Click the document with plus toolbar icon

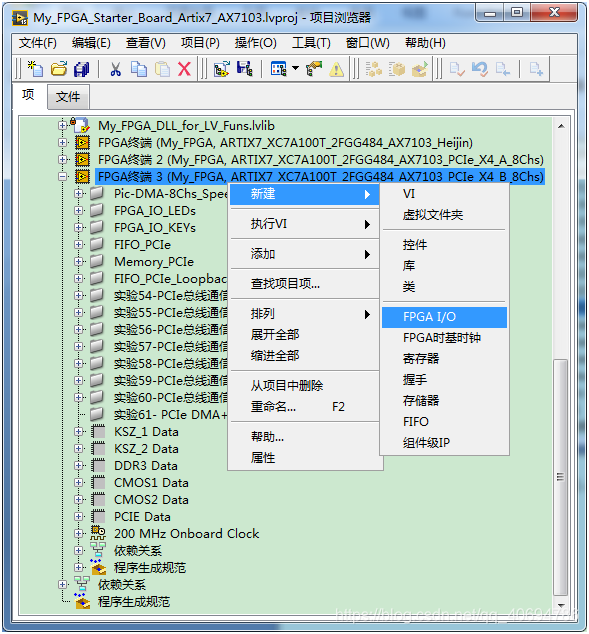pos(536,69)
